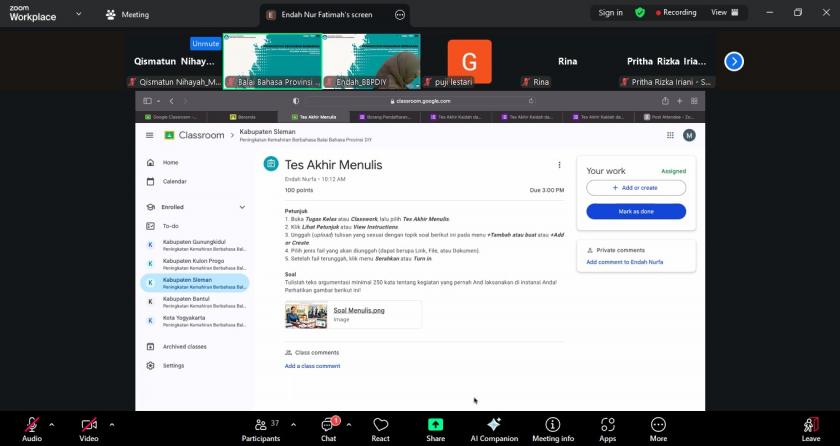Open the shared screen options ellipsis menu
The image size is (840, 446).
pyautogui.click(x=400, y=14)
